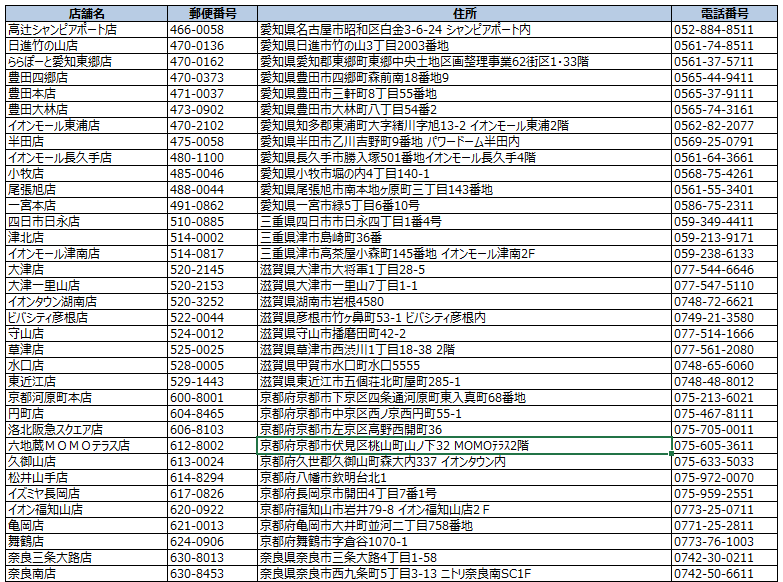Select cell 京都河原町本店

click(x=86, y=397)
